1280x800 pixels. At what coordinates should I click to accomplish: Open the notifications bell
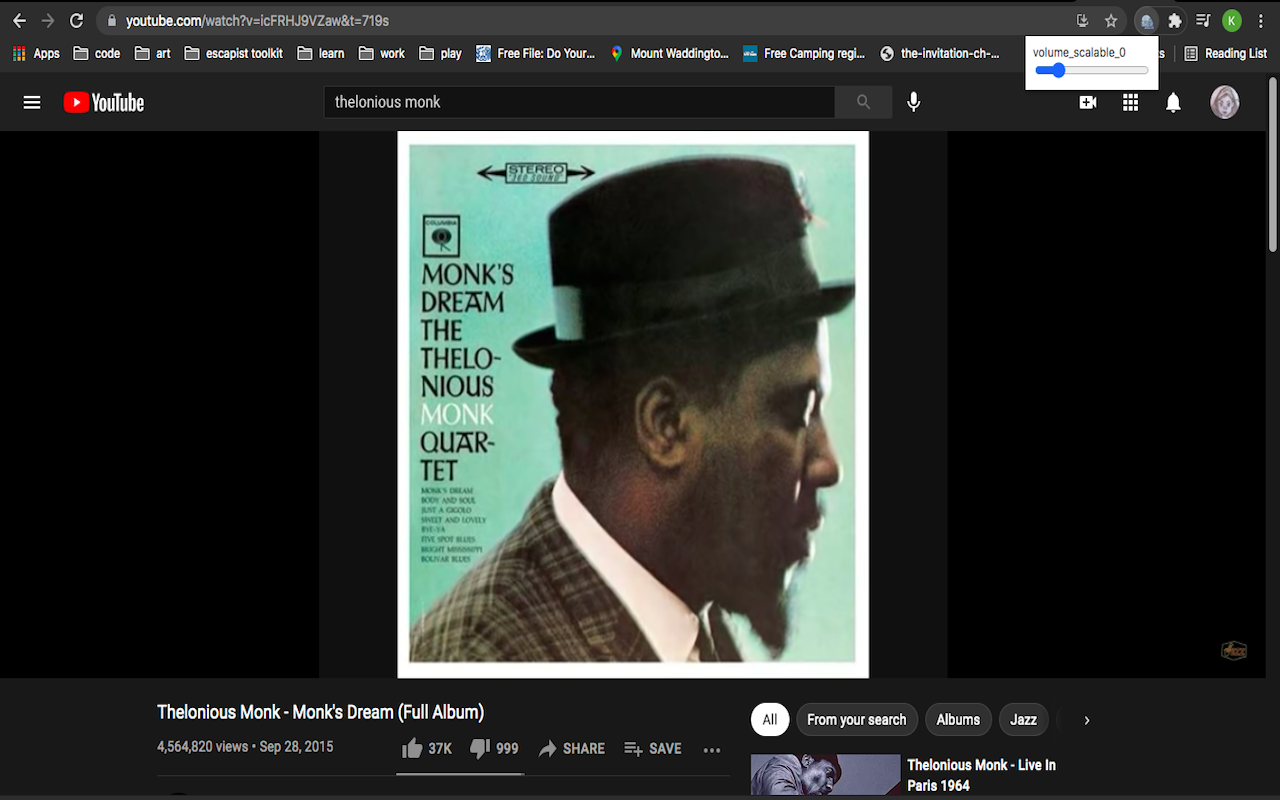(1174, 102)
